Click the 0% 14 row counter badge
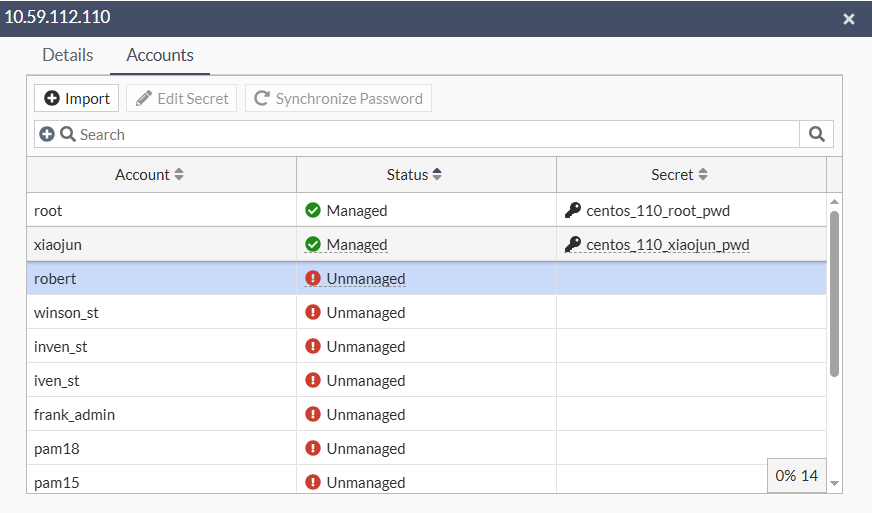This screenshot has width=872, height=513. (796, 476)
